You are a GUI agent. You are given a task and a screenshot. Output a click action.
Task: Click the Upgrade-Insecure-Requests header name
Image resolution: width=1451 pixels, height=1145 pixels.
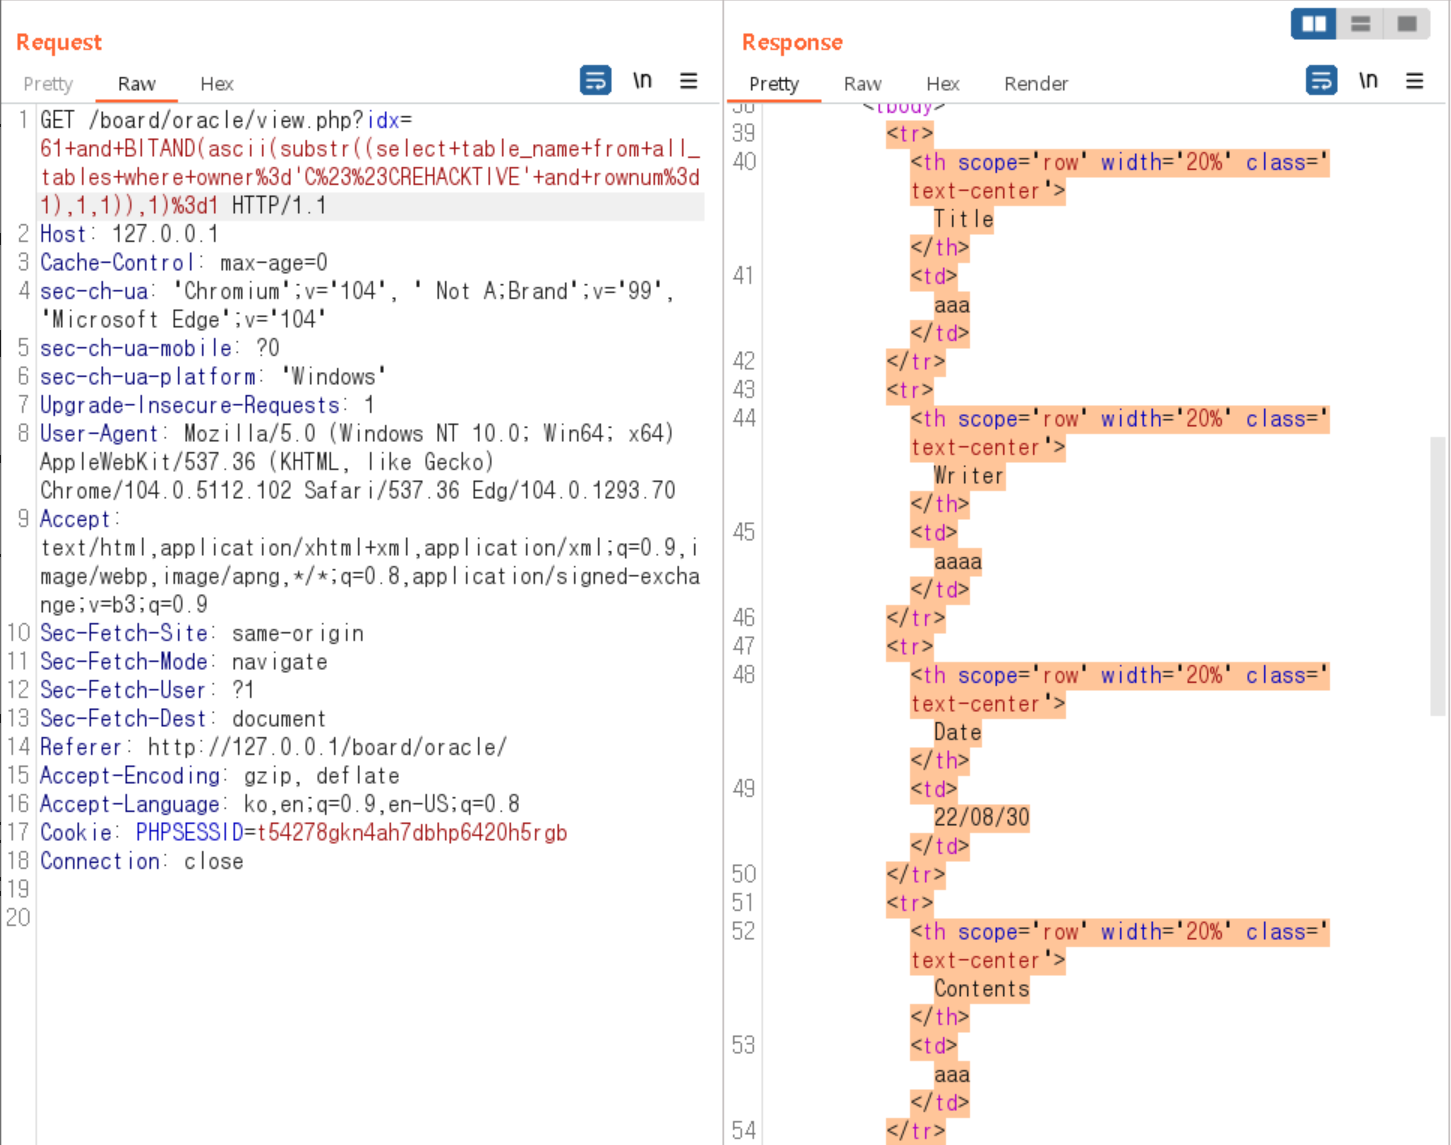tap(189, 405)
